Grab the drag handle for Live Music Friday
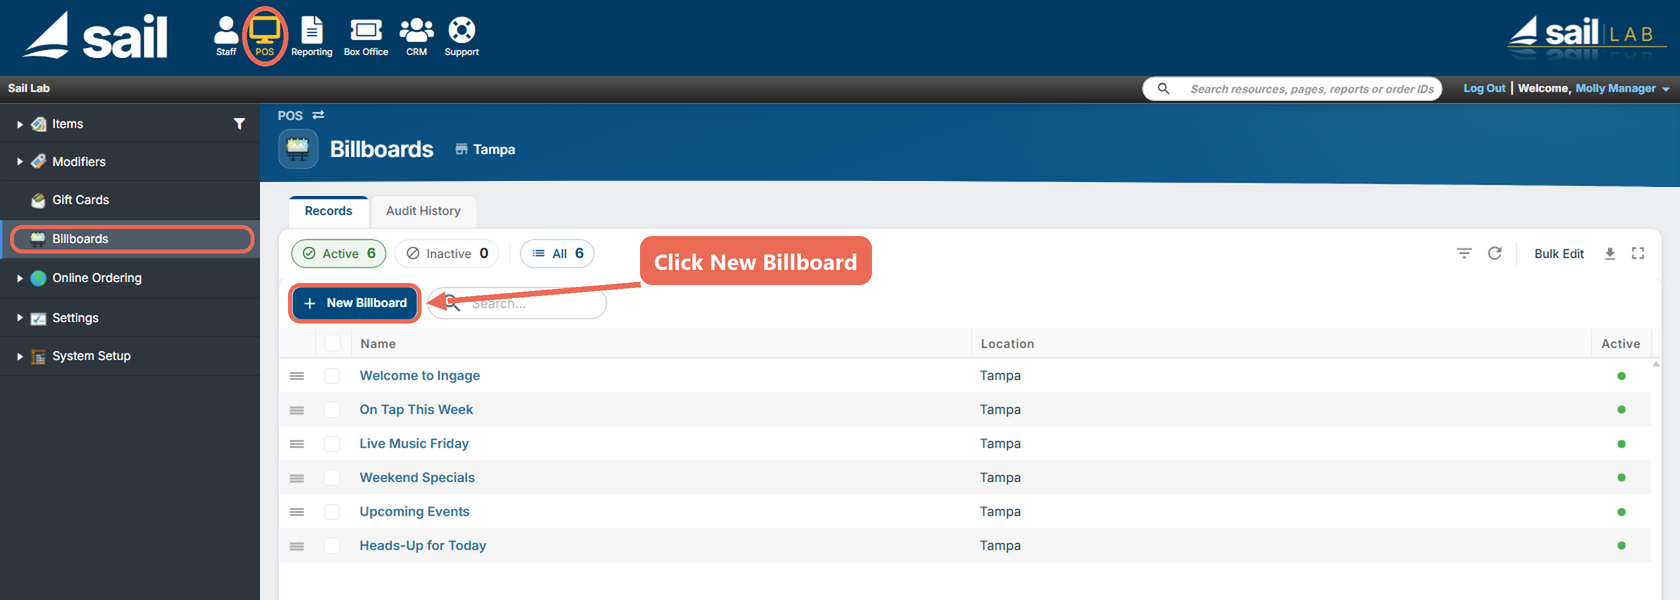This screenshot has height=600, width=1680. pyautogui.click(x=297, y=444)
